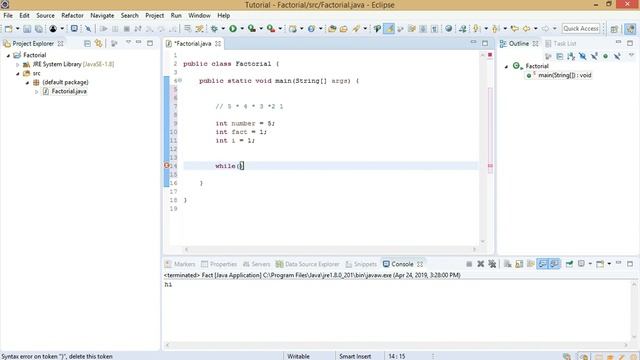Click the Save All toolbar icon

coord(38,29)
